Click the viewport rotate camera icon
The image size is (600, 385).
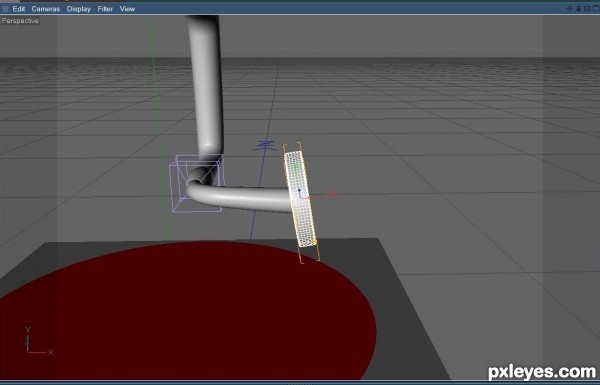[x=587, y=8]
